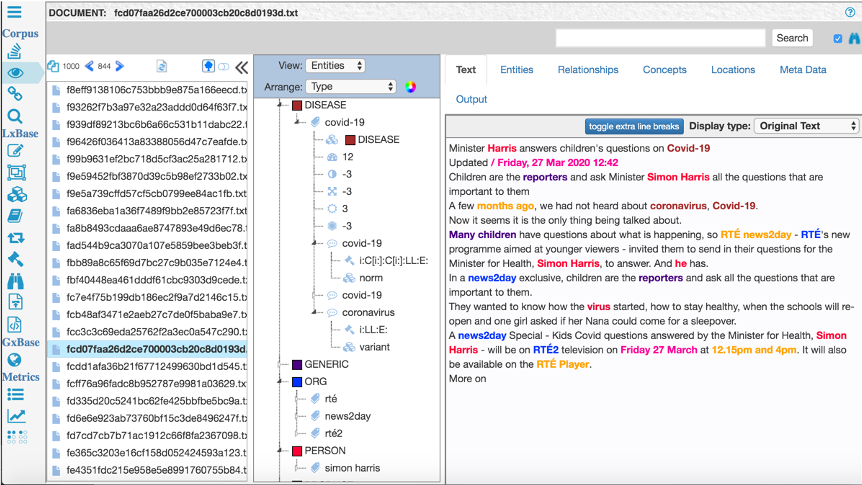Image resolution: width=862 pixels, height=485 pixels.
Task: Switch to the Entities tab
Action: tap(517, 70)
